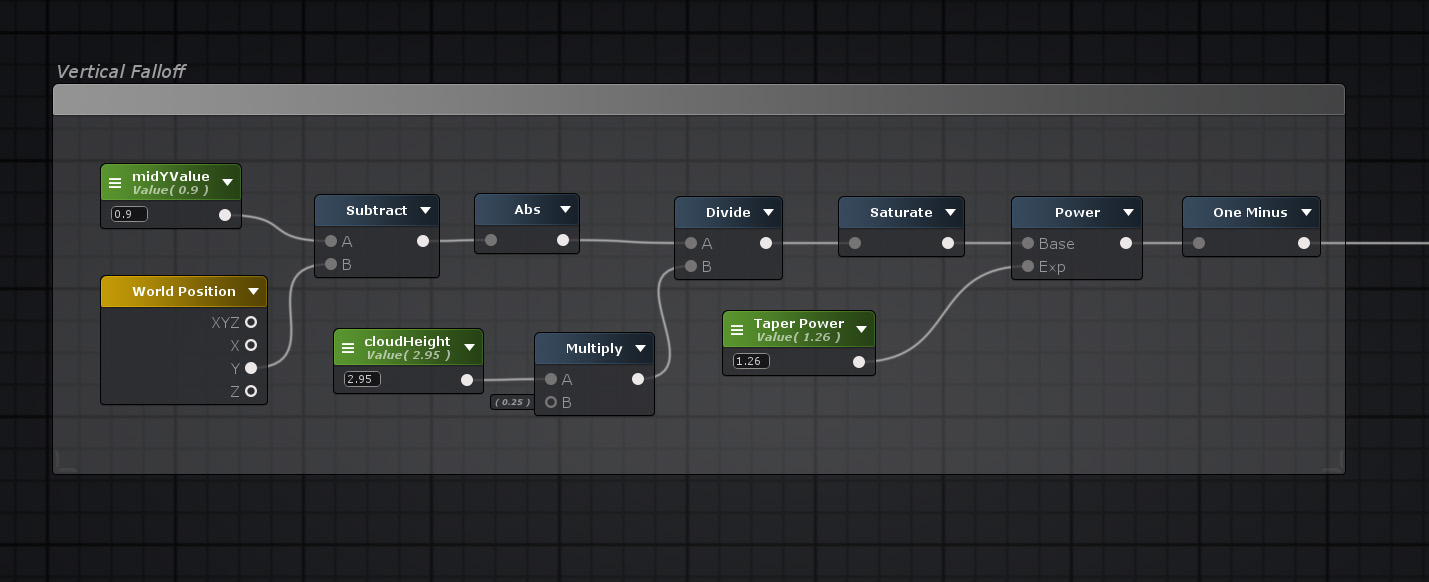This screenshot has width=1429, height=582.
Task: Expand the Subtract node dropdown arrow
Action: [x=425, y=210]
